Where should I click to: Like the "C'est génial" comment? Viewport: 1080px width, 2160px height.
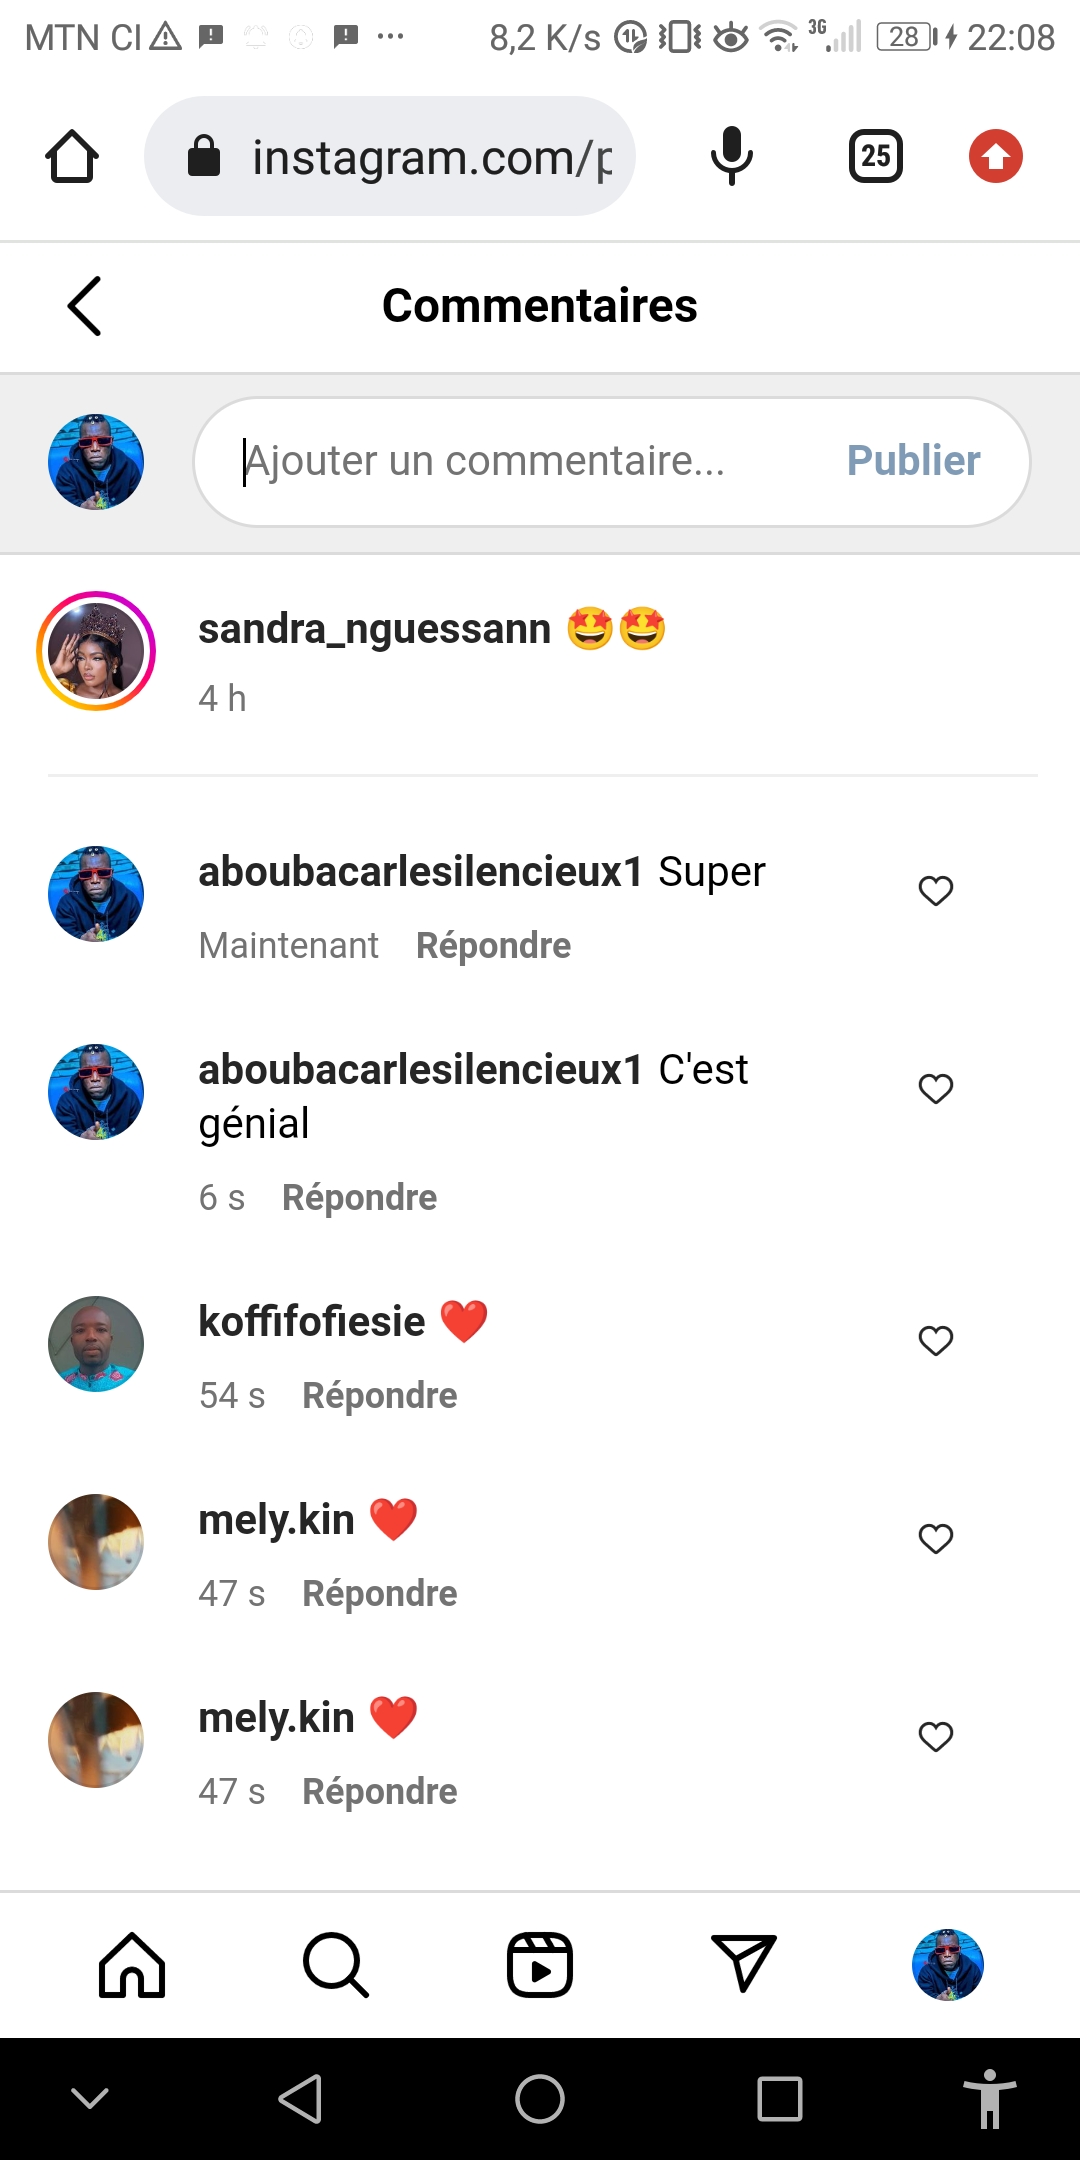click(936, 1088)
